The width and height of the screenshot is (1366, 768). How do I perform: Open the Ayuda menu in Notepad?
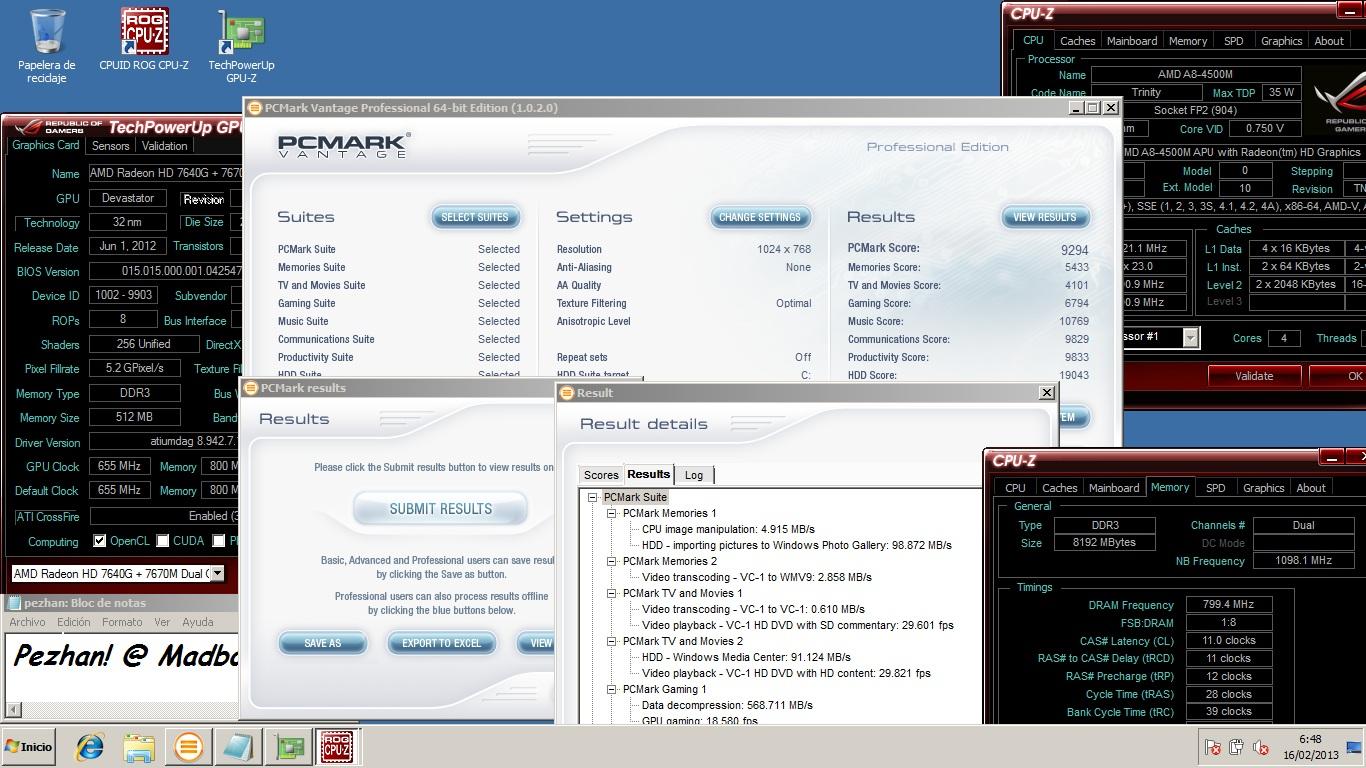pyautogui.click(x=197, y=622)
